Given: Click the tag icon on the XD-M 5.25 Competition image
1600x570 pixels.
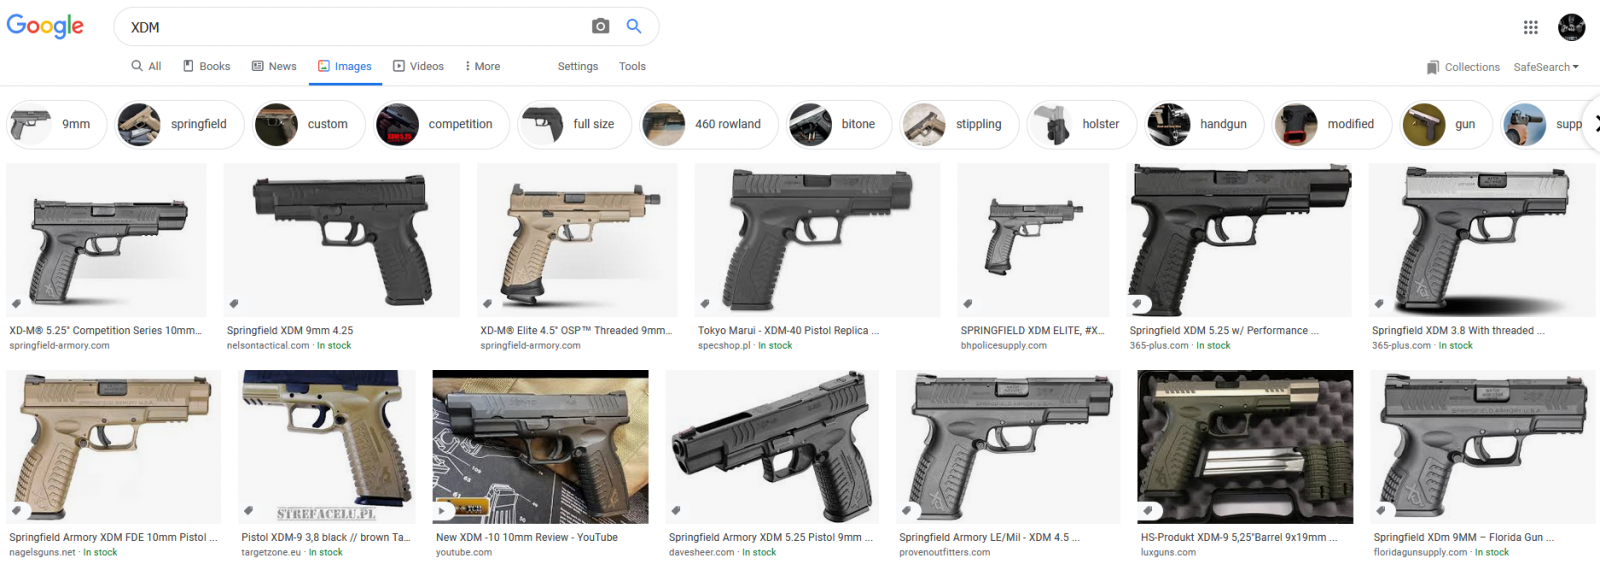Looking at the screenshot, I should pyautogui.click(x=16, y=303).
